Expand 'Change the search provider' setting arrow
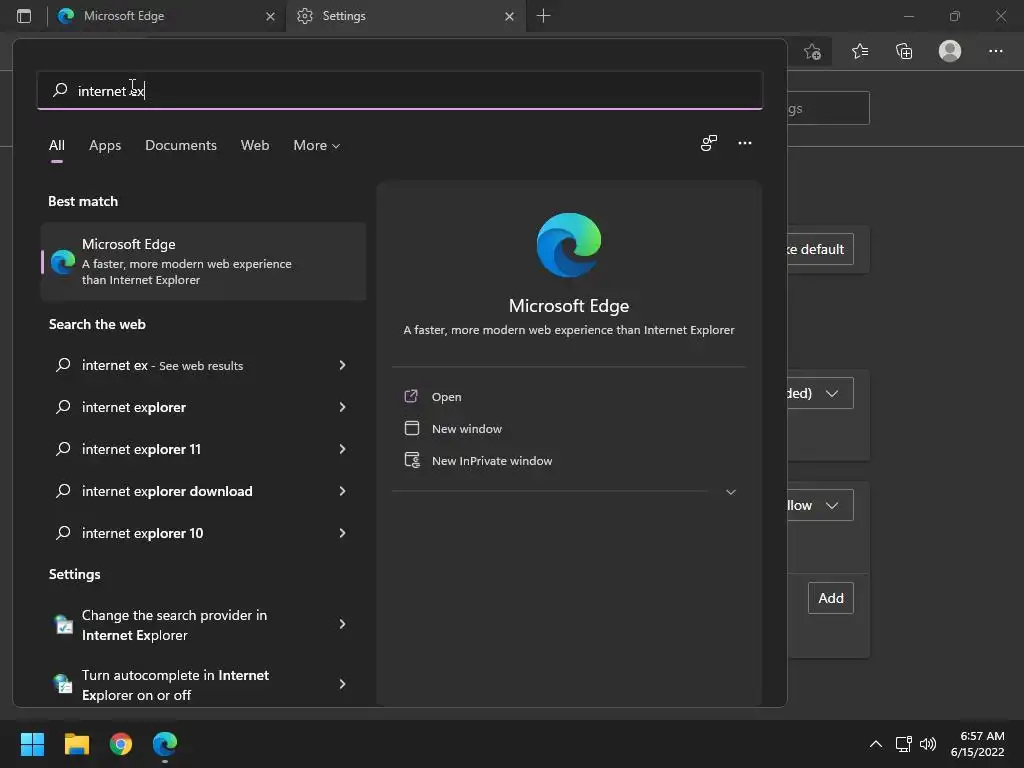This screenshot has width=1024, height=768. tap(342, 624)
